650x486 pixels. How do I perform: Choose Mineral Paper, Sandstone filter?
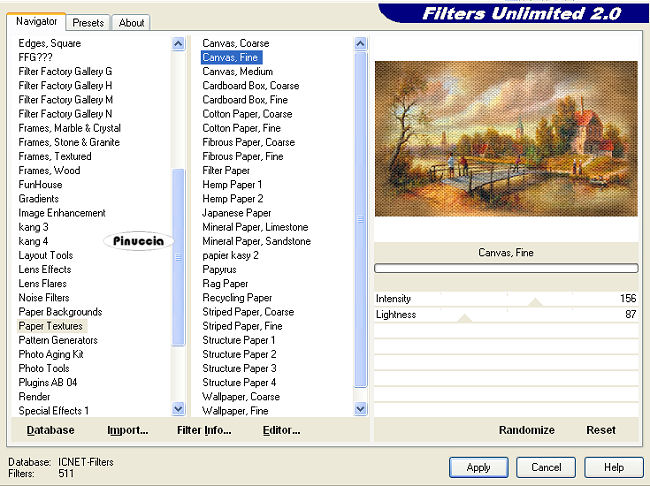(257, 241)
